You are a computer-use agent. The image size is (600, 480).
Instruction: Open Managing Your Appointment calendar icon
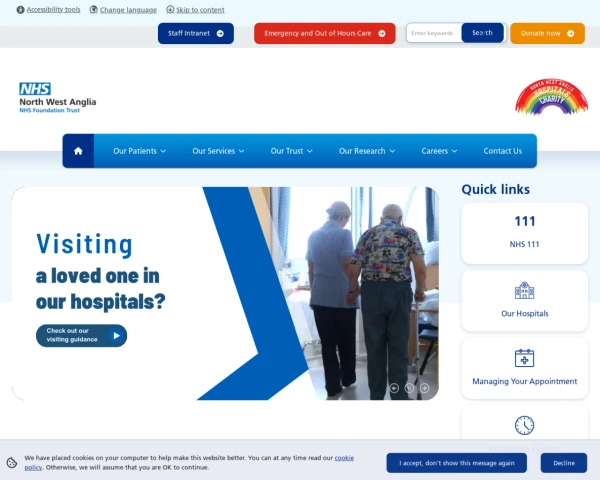coord(524,358)
